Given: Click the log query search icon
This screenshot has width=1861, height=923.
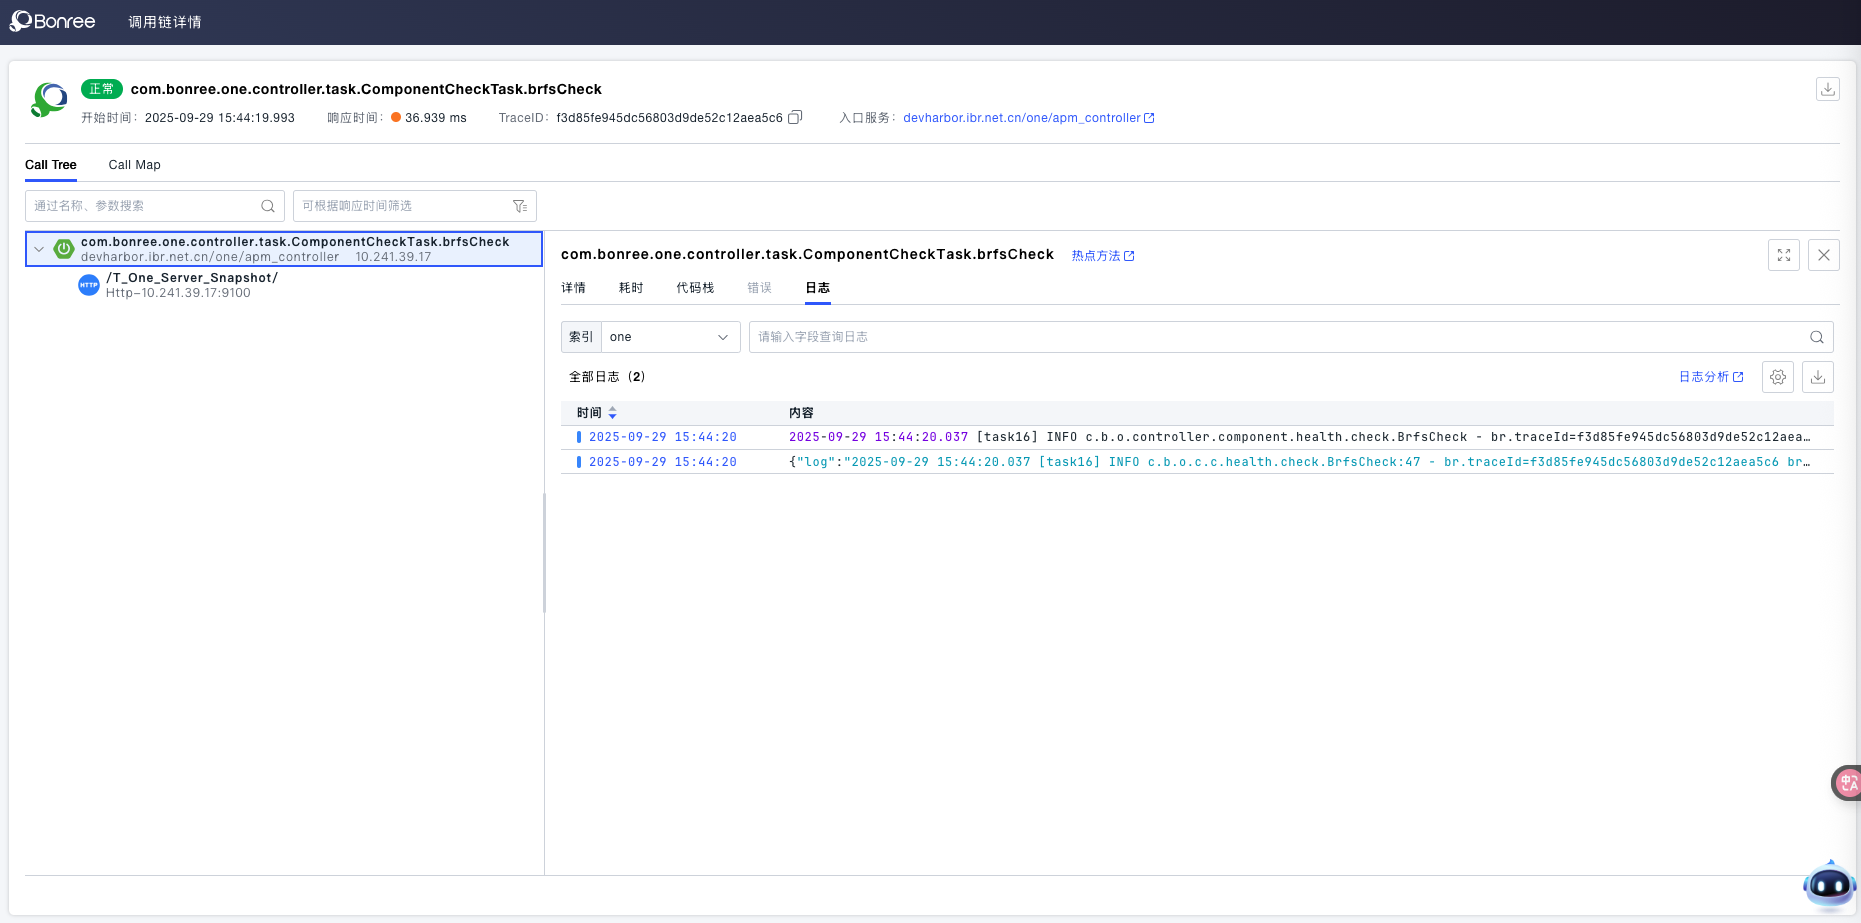Looking at the screenshot, I should tap(1816, 337).
